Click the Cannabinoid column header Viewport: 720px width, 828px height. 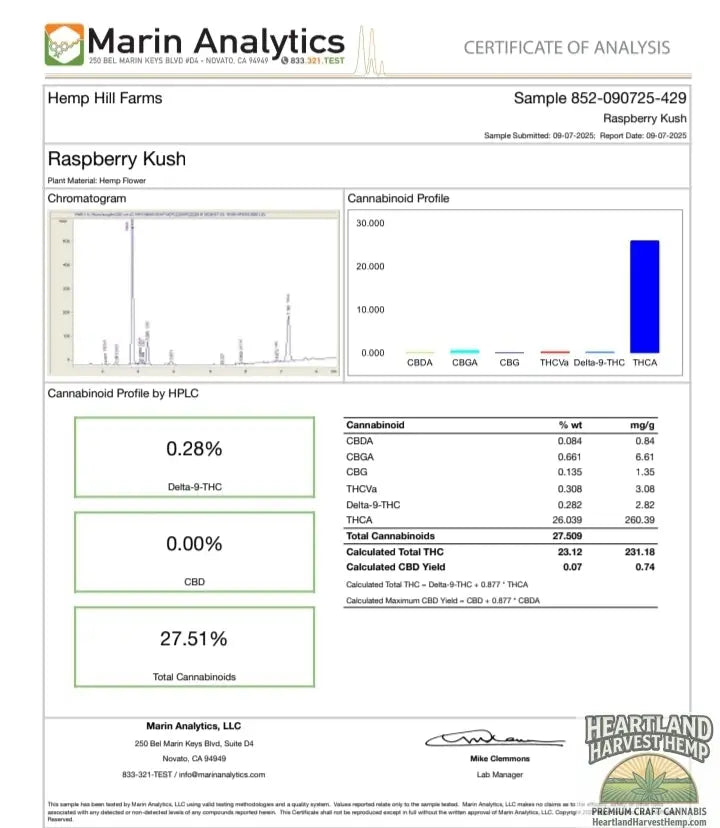point(375,425)
